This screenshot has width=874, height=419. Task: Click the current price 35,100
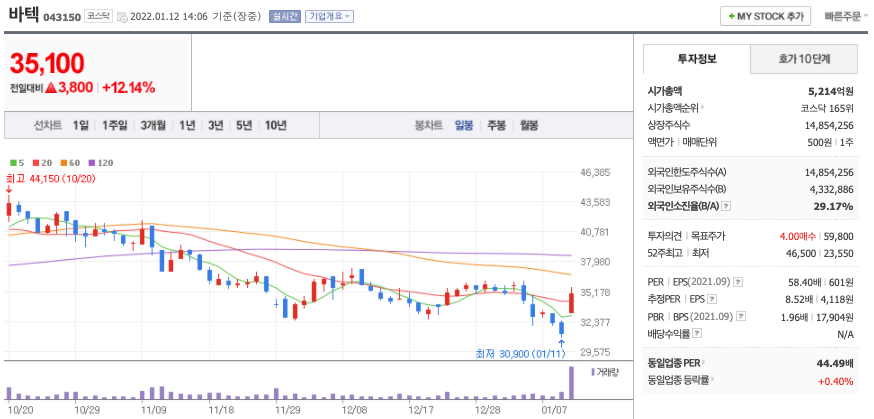click(x=47, y=63)
